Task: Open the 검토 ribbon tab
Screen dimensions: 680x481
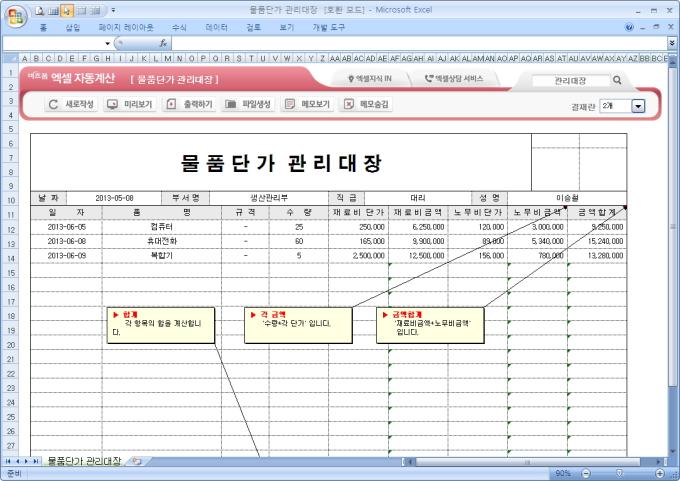Action: [254, 27]
